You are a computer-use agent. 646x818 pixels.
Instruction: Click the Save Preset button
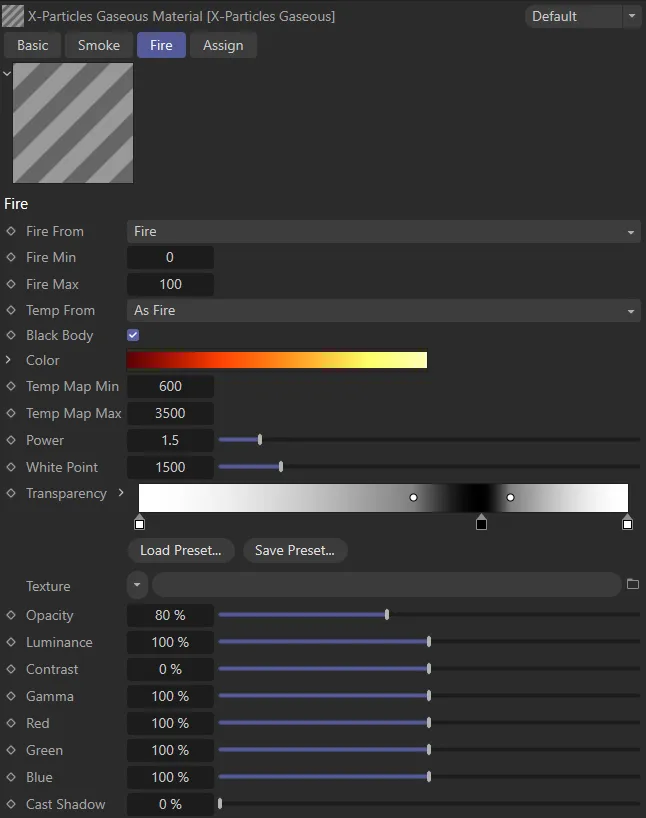point(295,550)
